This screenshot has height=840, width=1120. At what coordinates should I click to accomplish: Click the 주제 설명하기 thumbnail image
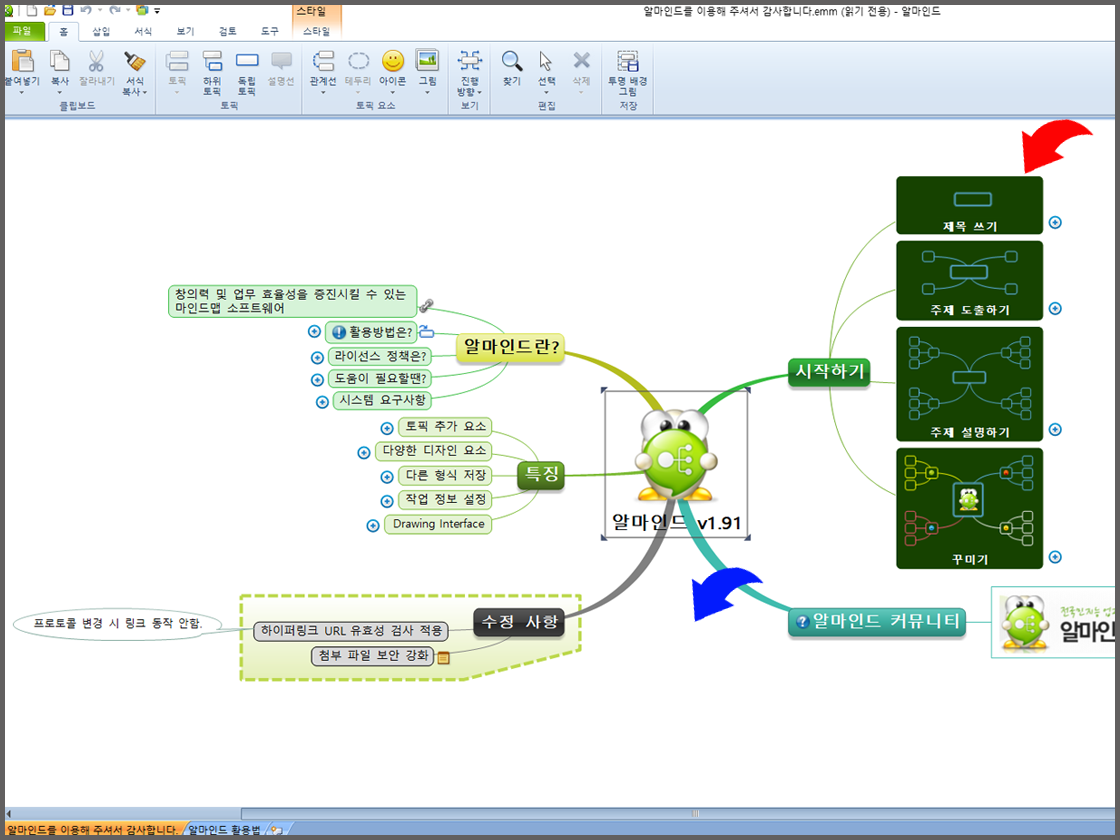pos(969,384)
